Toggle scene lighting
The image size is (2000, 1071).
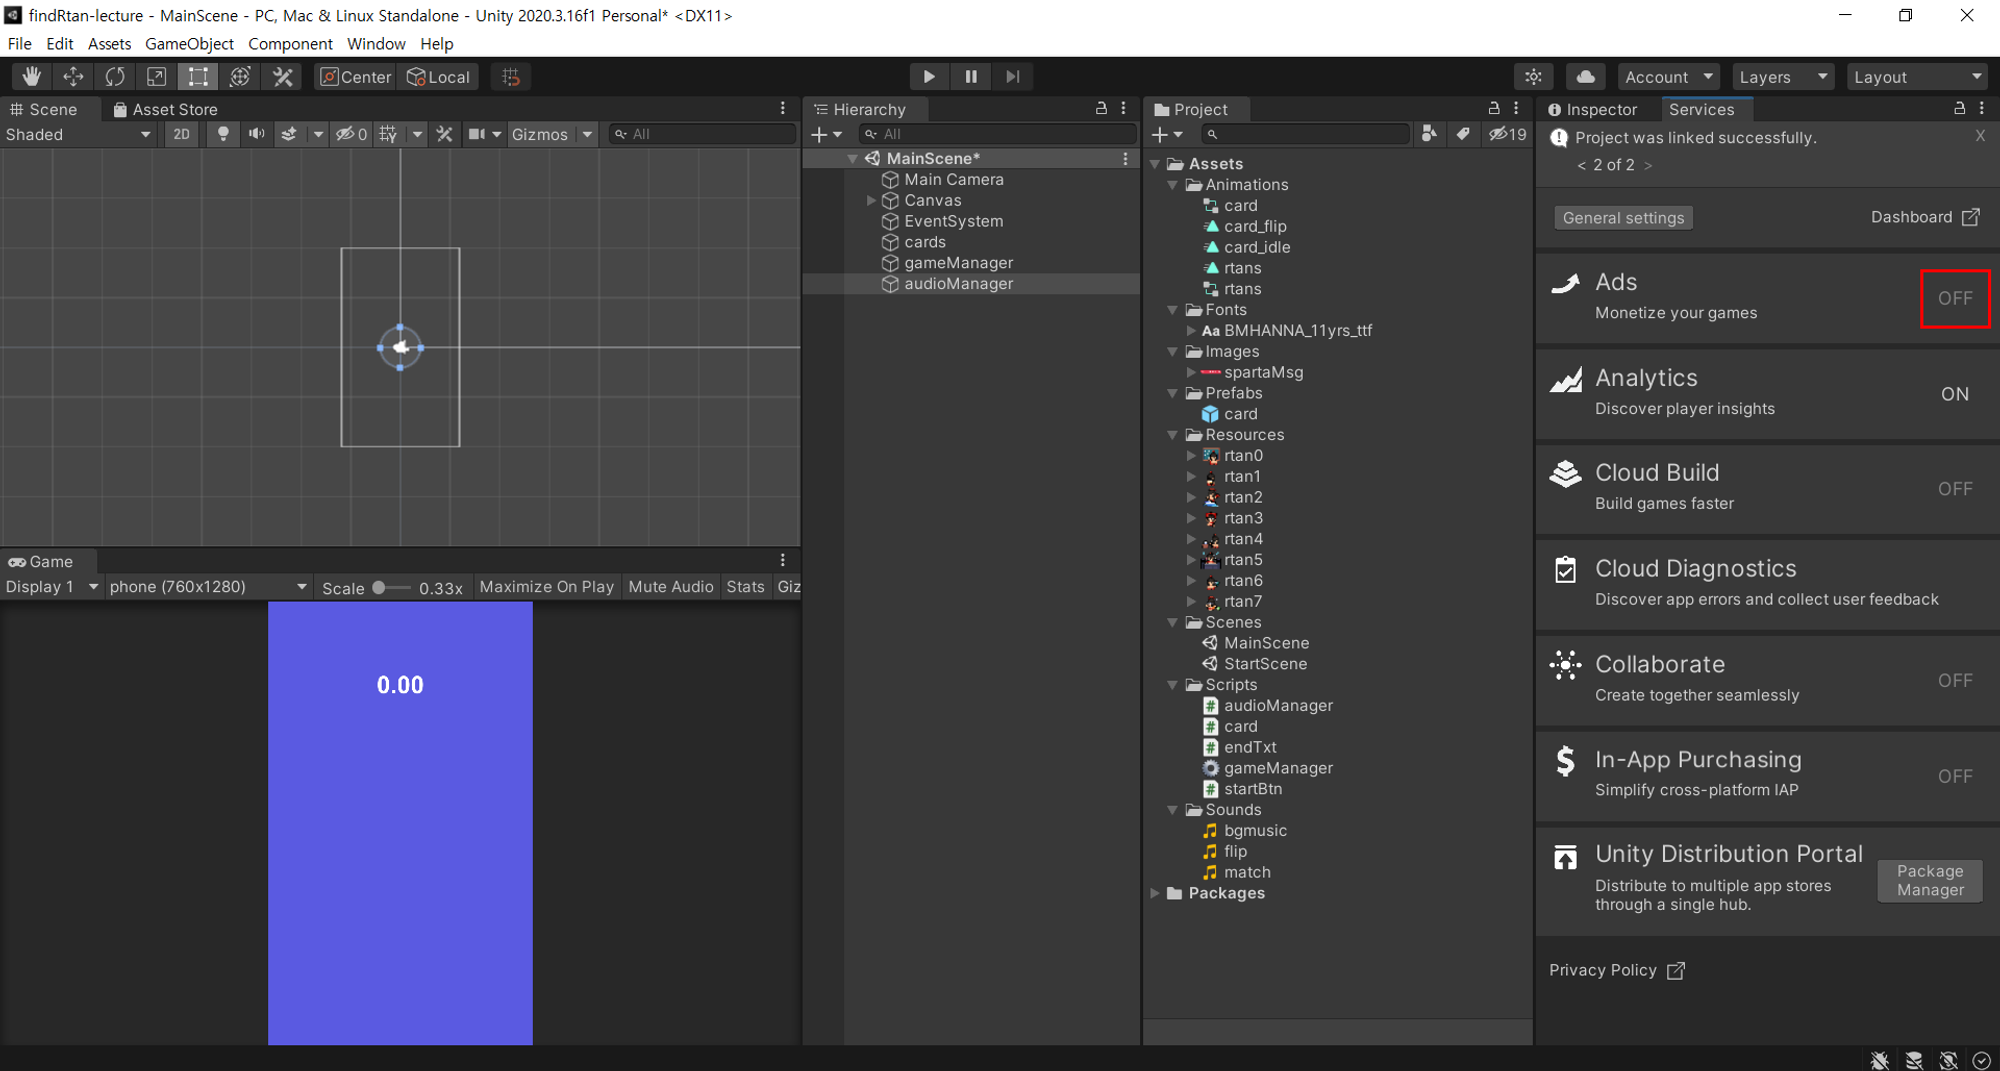[223, 134]
